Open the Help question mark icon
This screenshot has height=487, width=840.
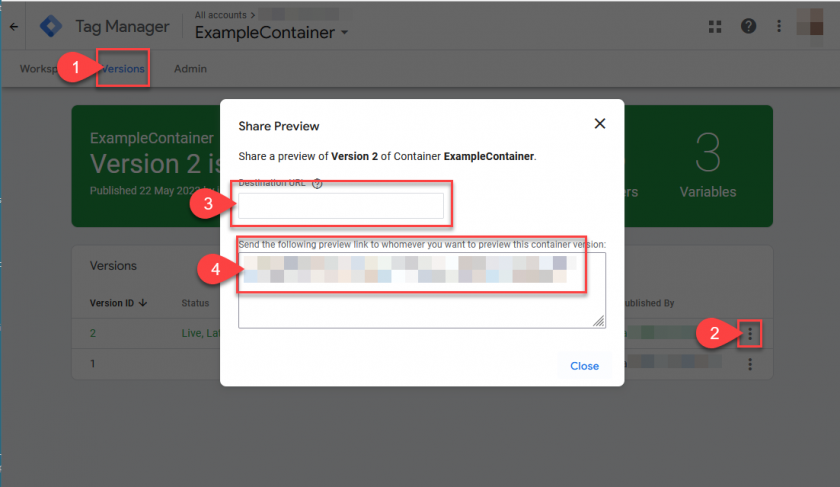click(748, 26)
